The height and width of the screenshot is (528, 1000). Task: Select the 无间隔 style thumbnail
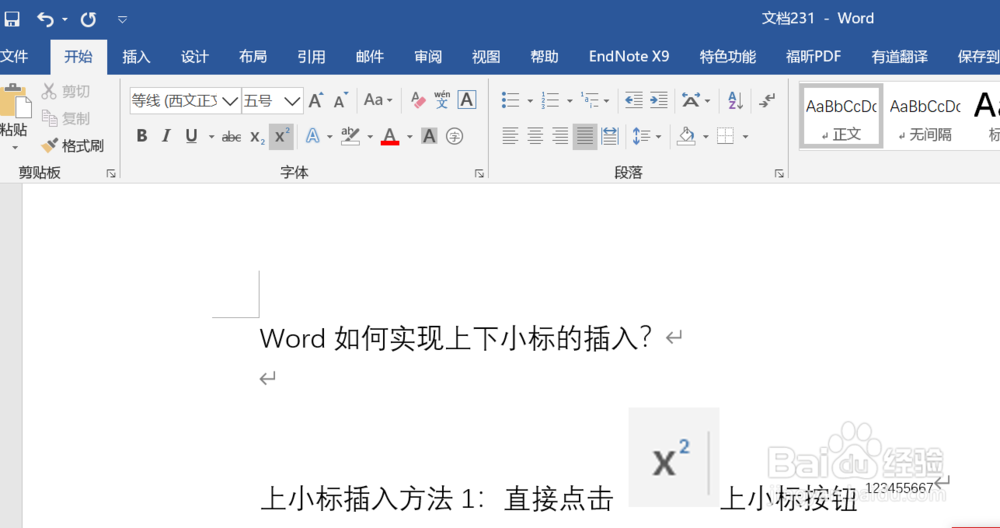pos(925,117)
